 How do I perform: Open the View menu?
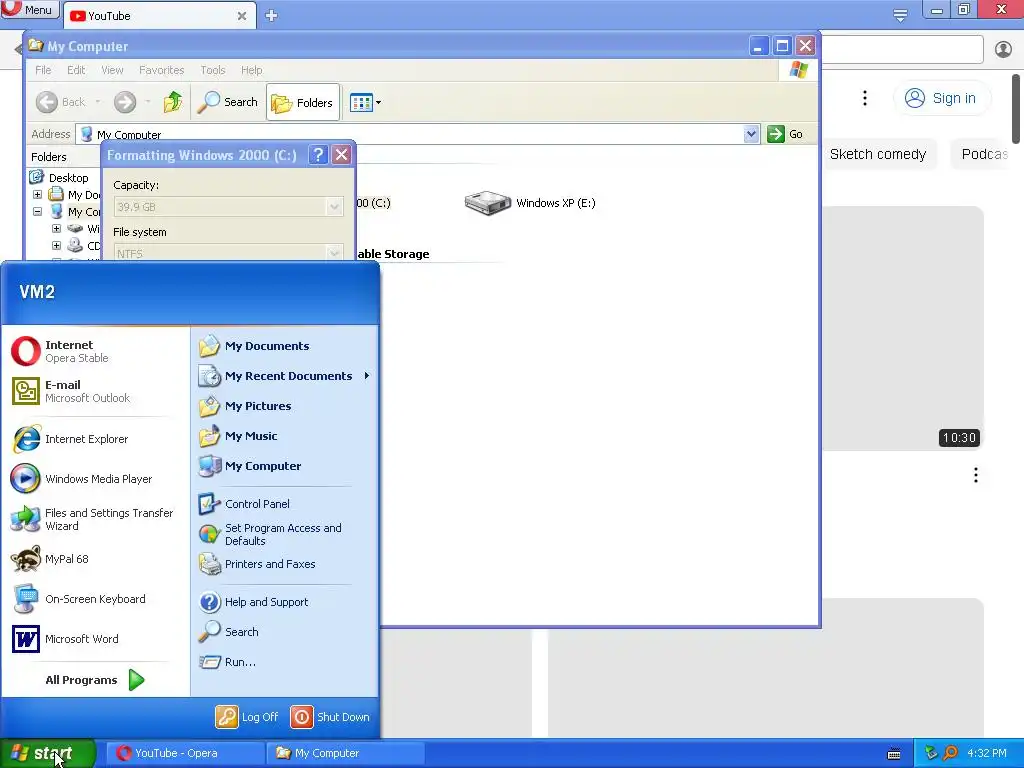pyautogui.click(x=112, y=70)
